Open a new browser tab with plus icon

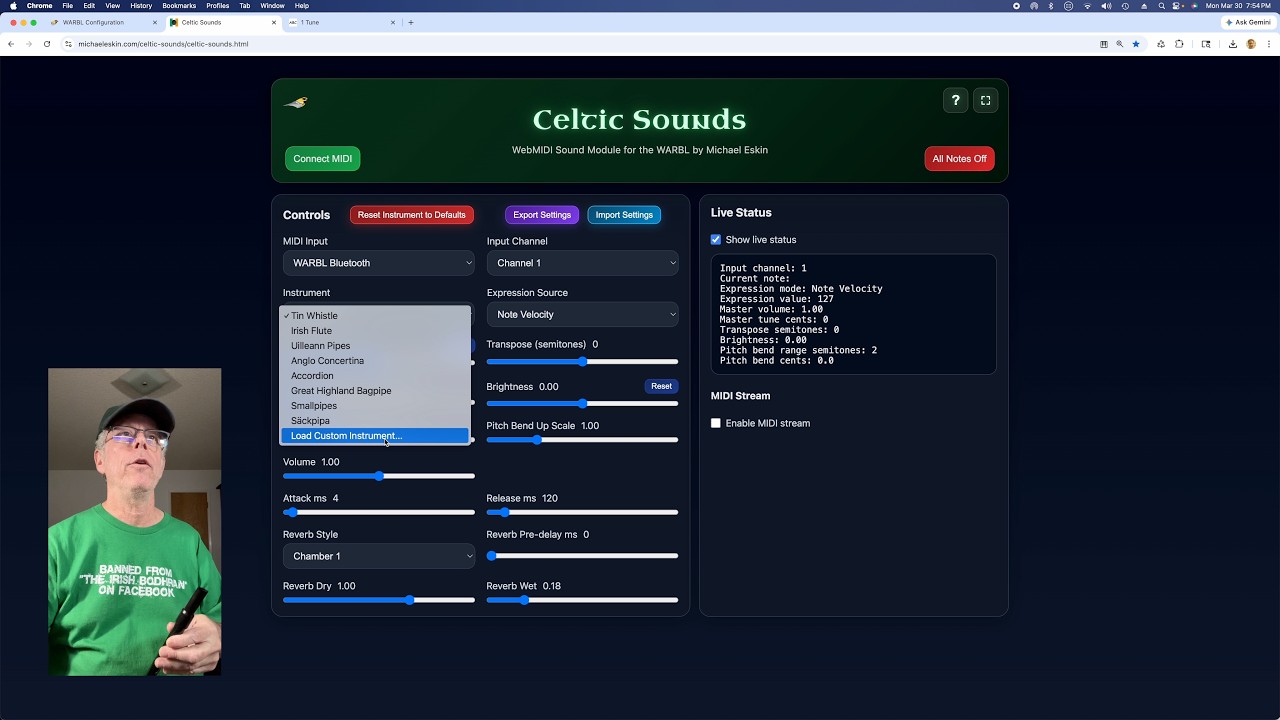click(x=411, y=22)
